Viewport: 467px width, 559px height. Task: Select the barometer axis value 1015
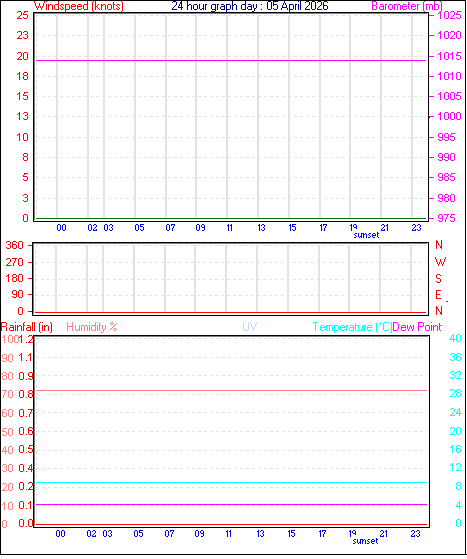pos(449,56)
